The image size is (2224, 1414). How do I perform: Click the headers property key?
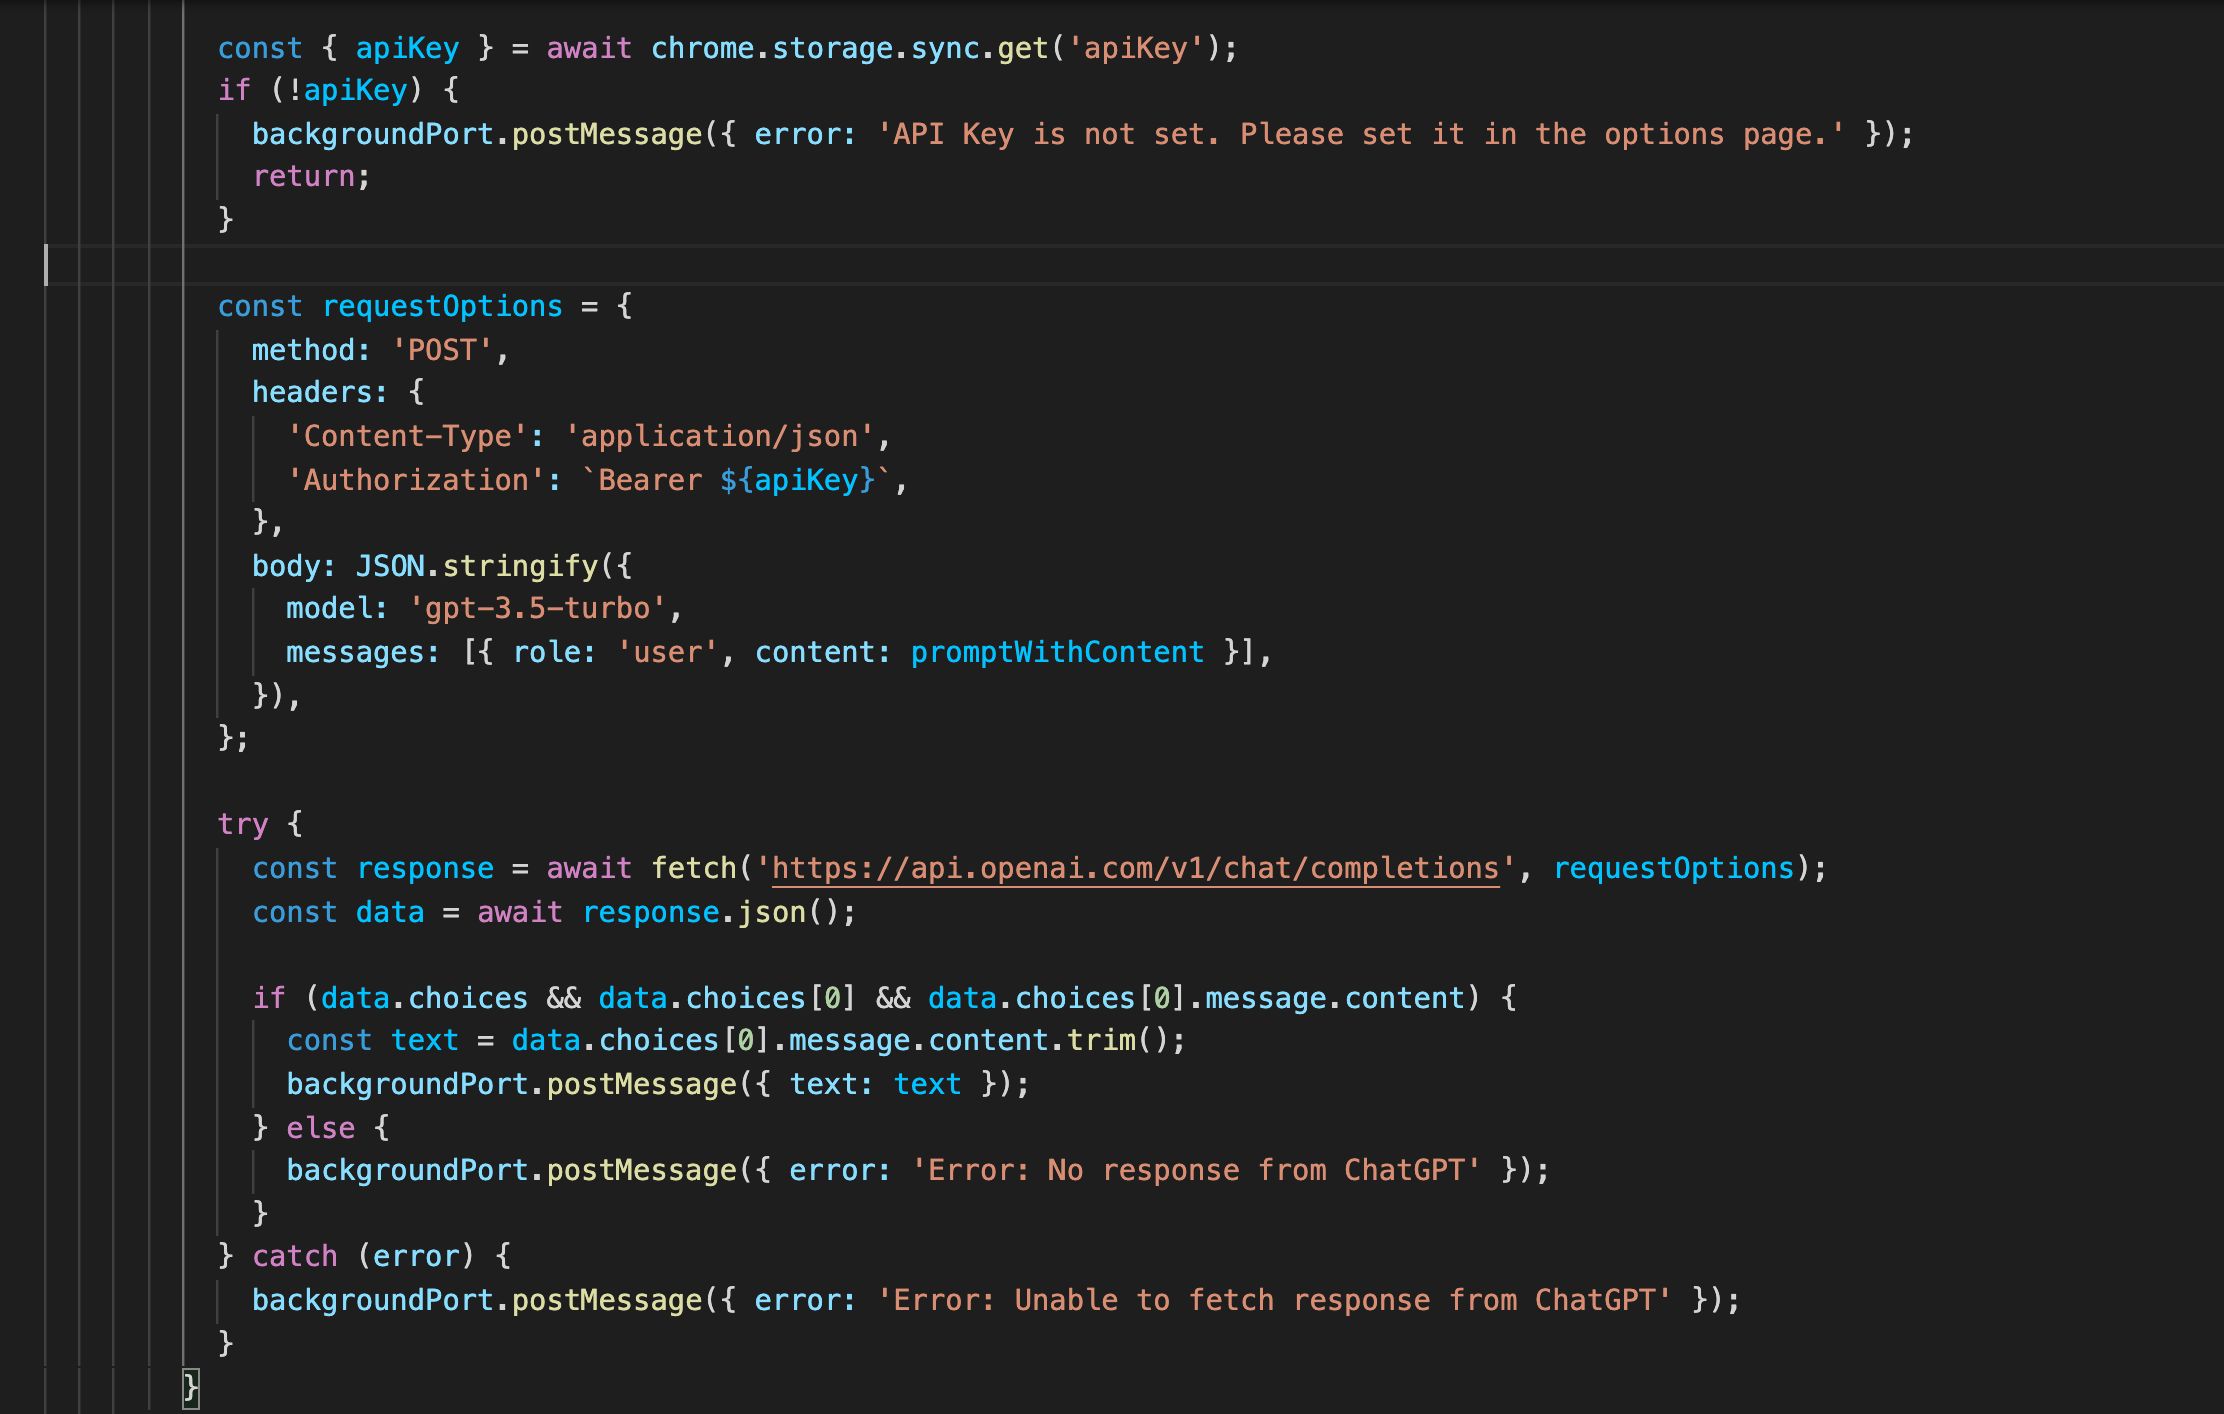click(311, 392)
